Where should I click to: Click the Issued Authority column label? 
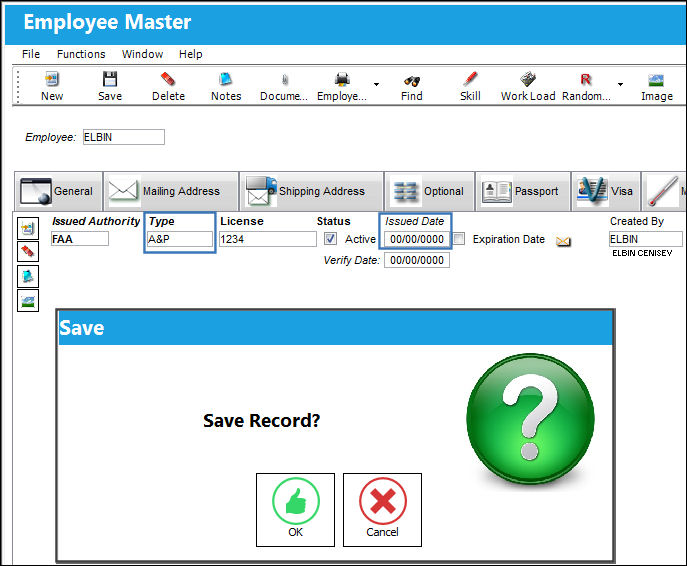click(96, 221)
